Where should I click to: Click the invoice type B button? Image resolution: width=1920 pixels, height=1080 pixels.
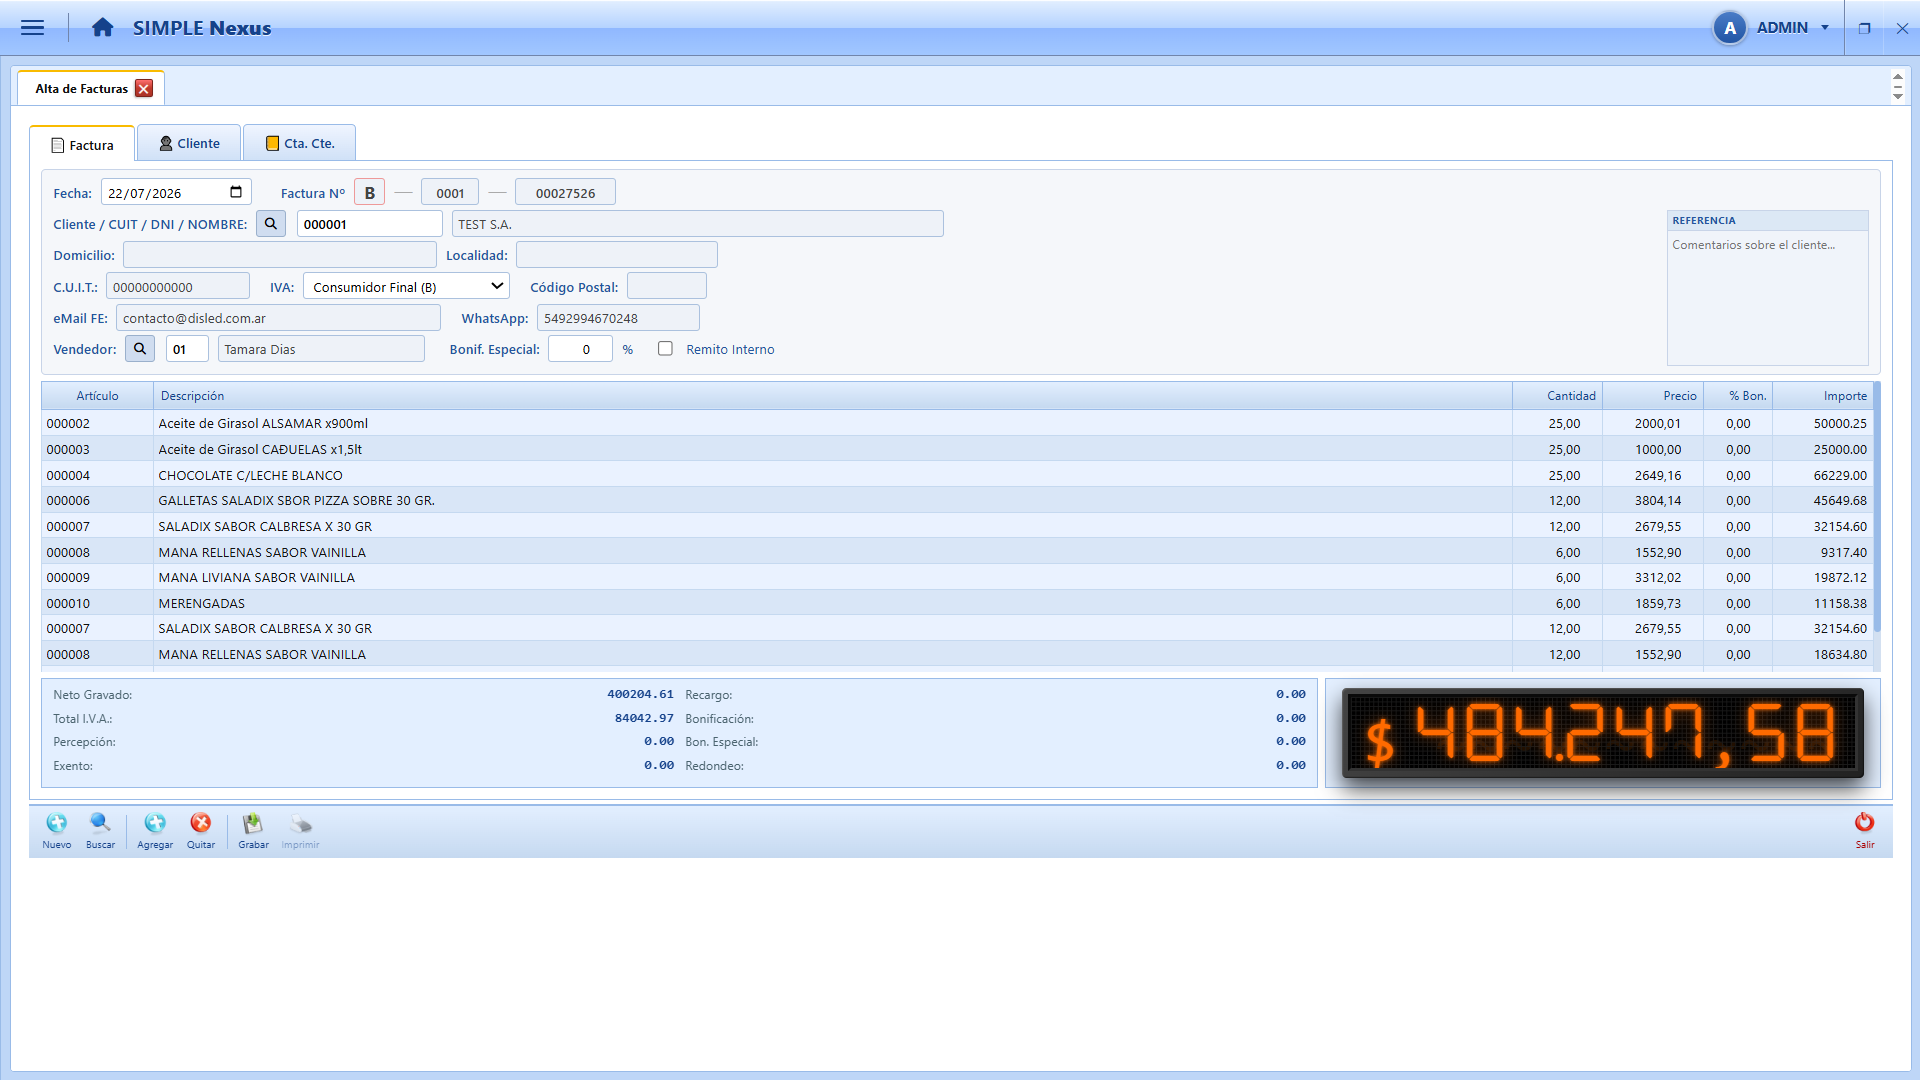tap(370, 193)
